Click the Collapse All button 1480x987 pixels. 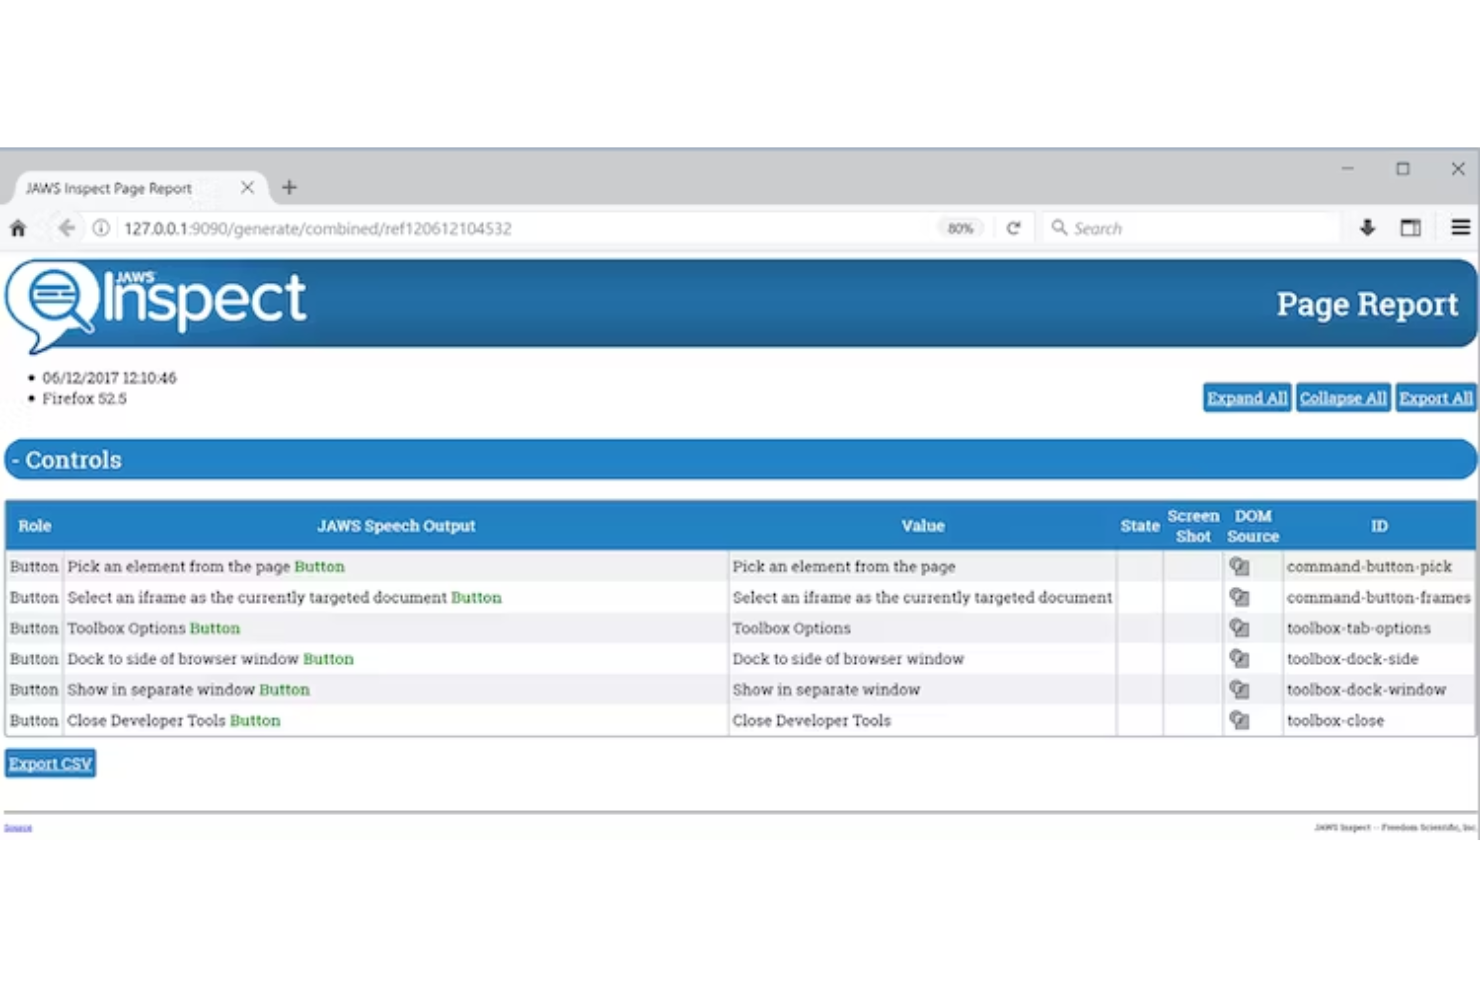(x=1343, y=398)
